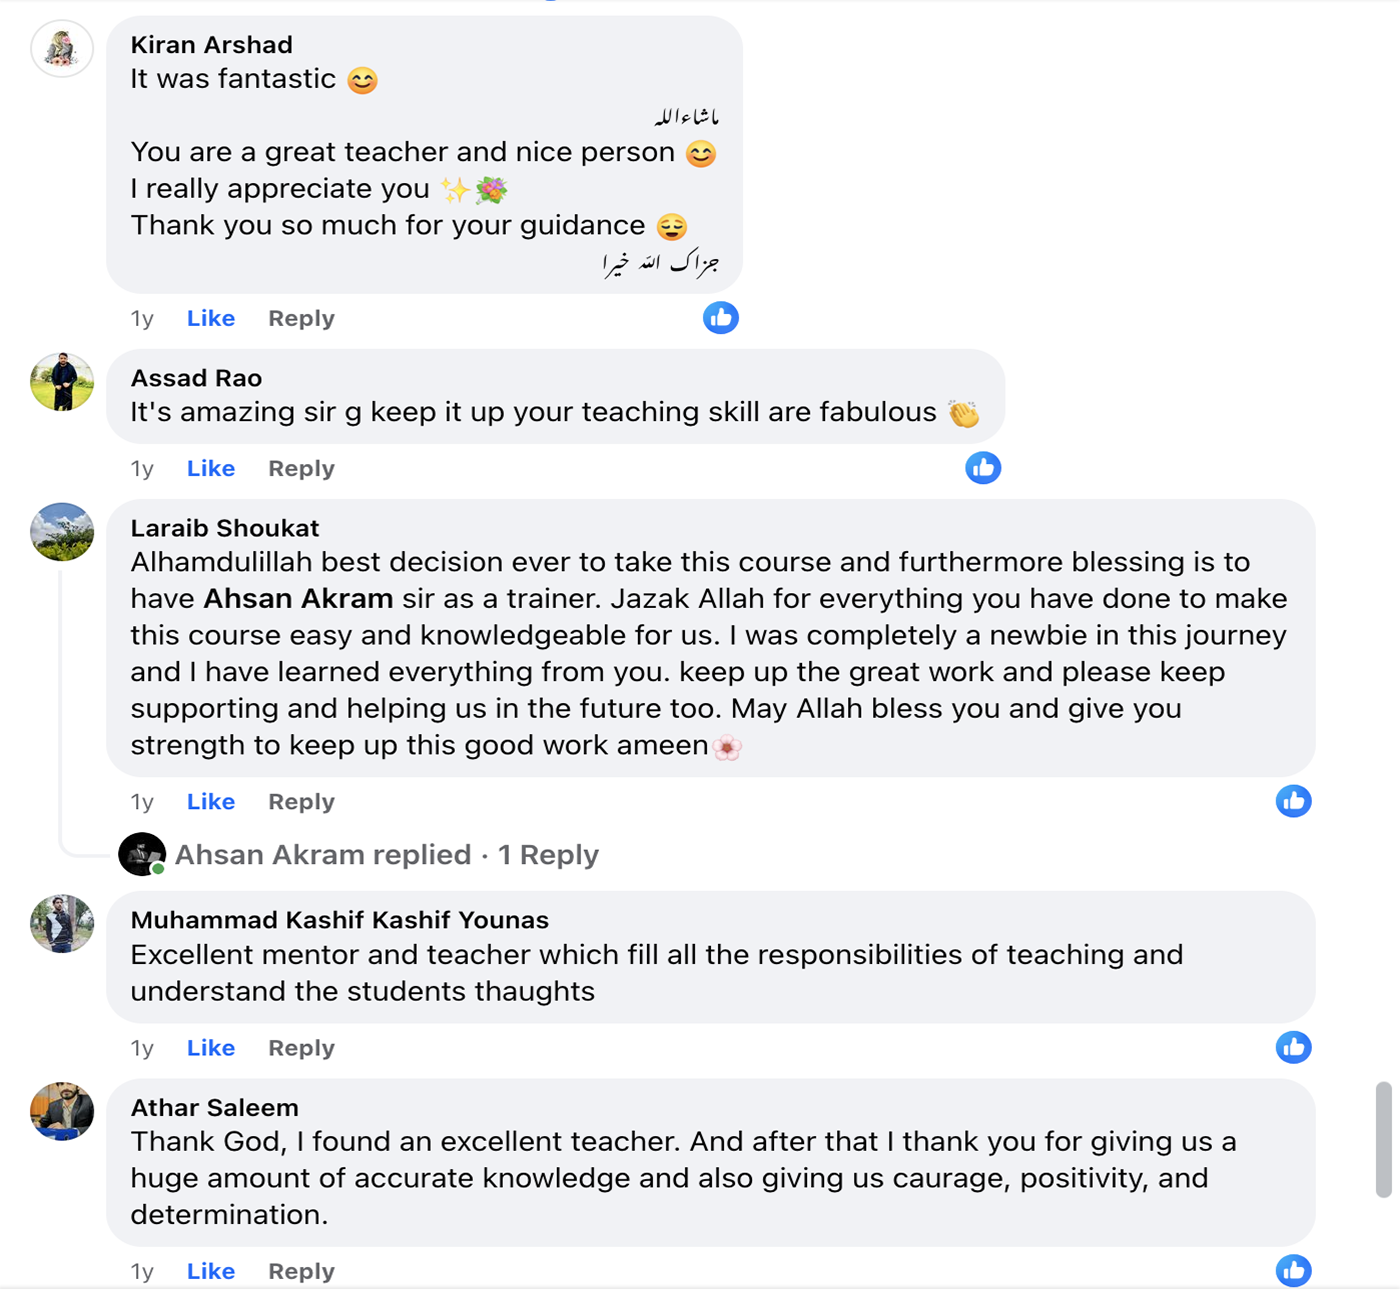Open the bolded Ahsan Akram mention link
The width and height of the screenshot is (1400, 1300).
pyautogui.click(x=298, y=599)
